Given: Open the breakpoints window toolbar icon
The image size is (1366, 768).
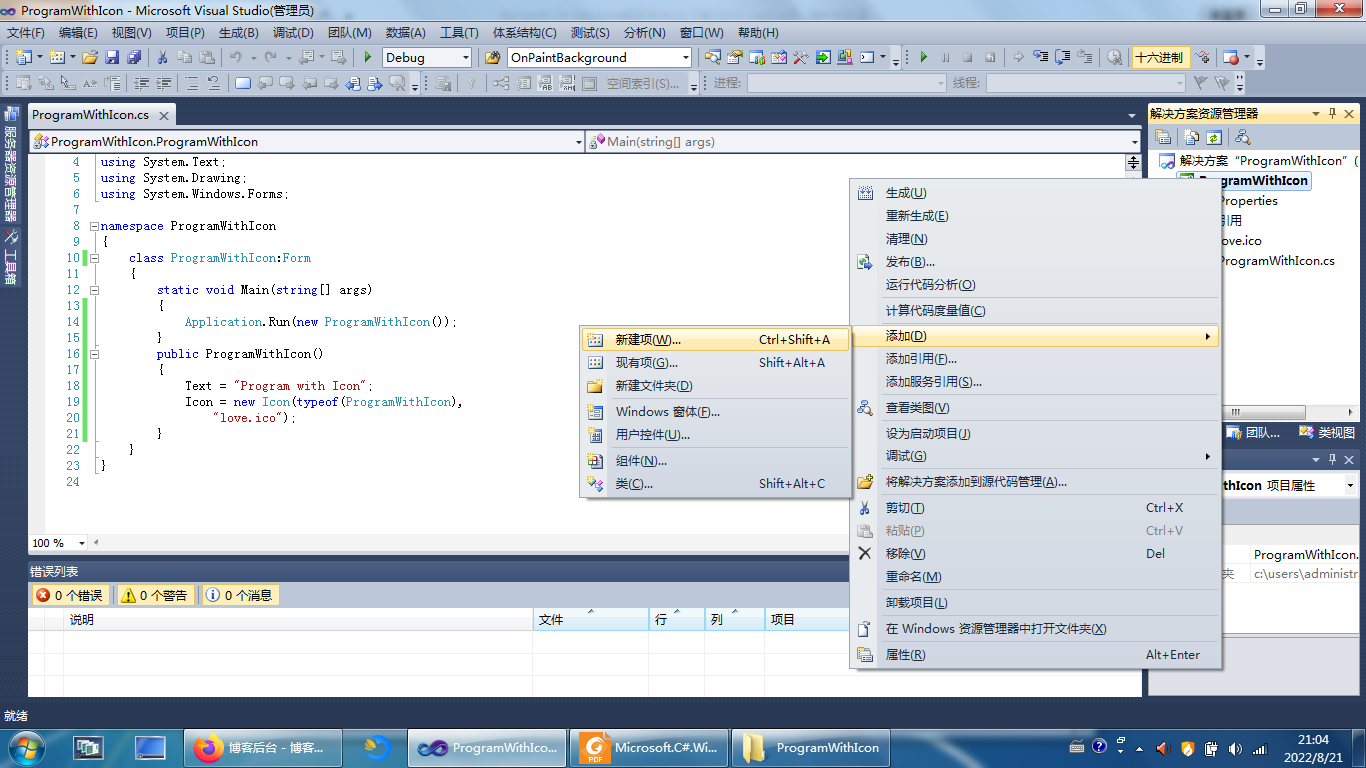Looking at the screenshot, I should click(x=1232, y=57).
